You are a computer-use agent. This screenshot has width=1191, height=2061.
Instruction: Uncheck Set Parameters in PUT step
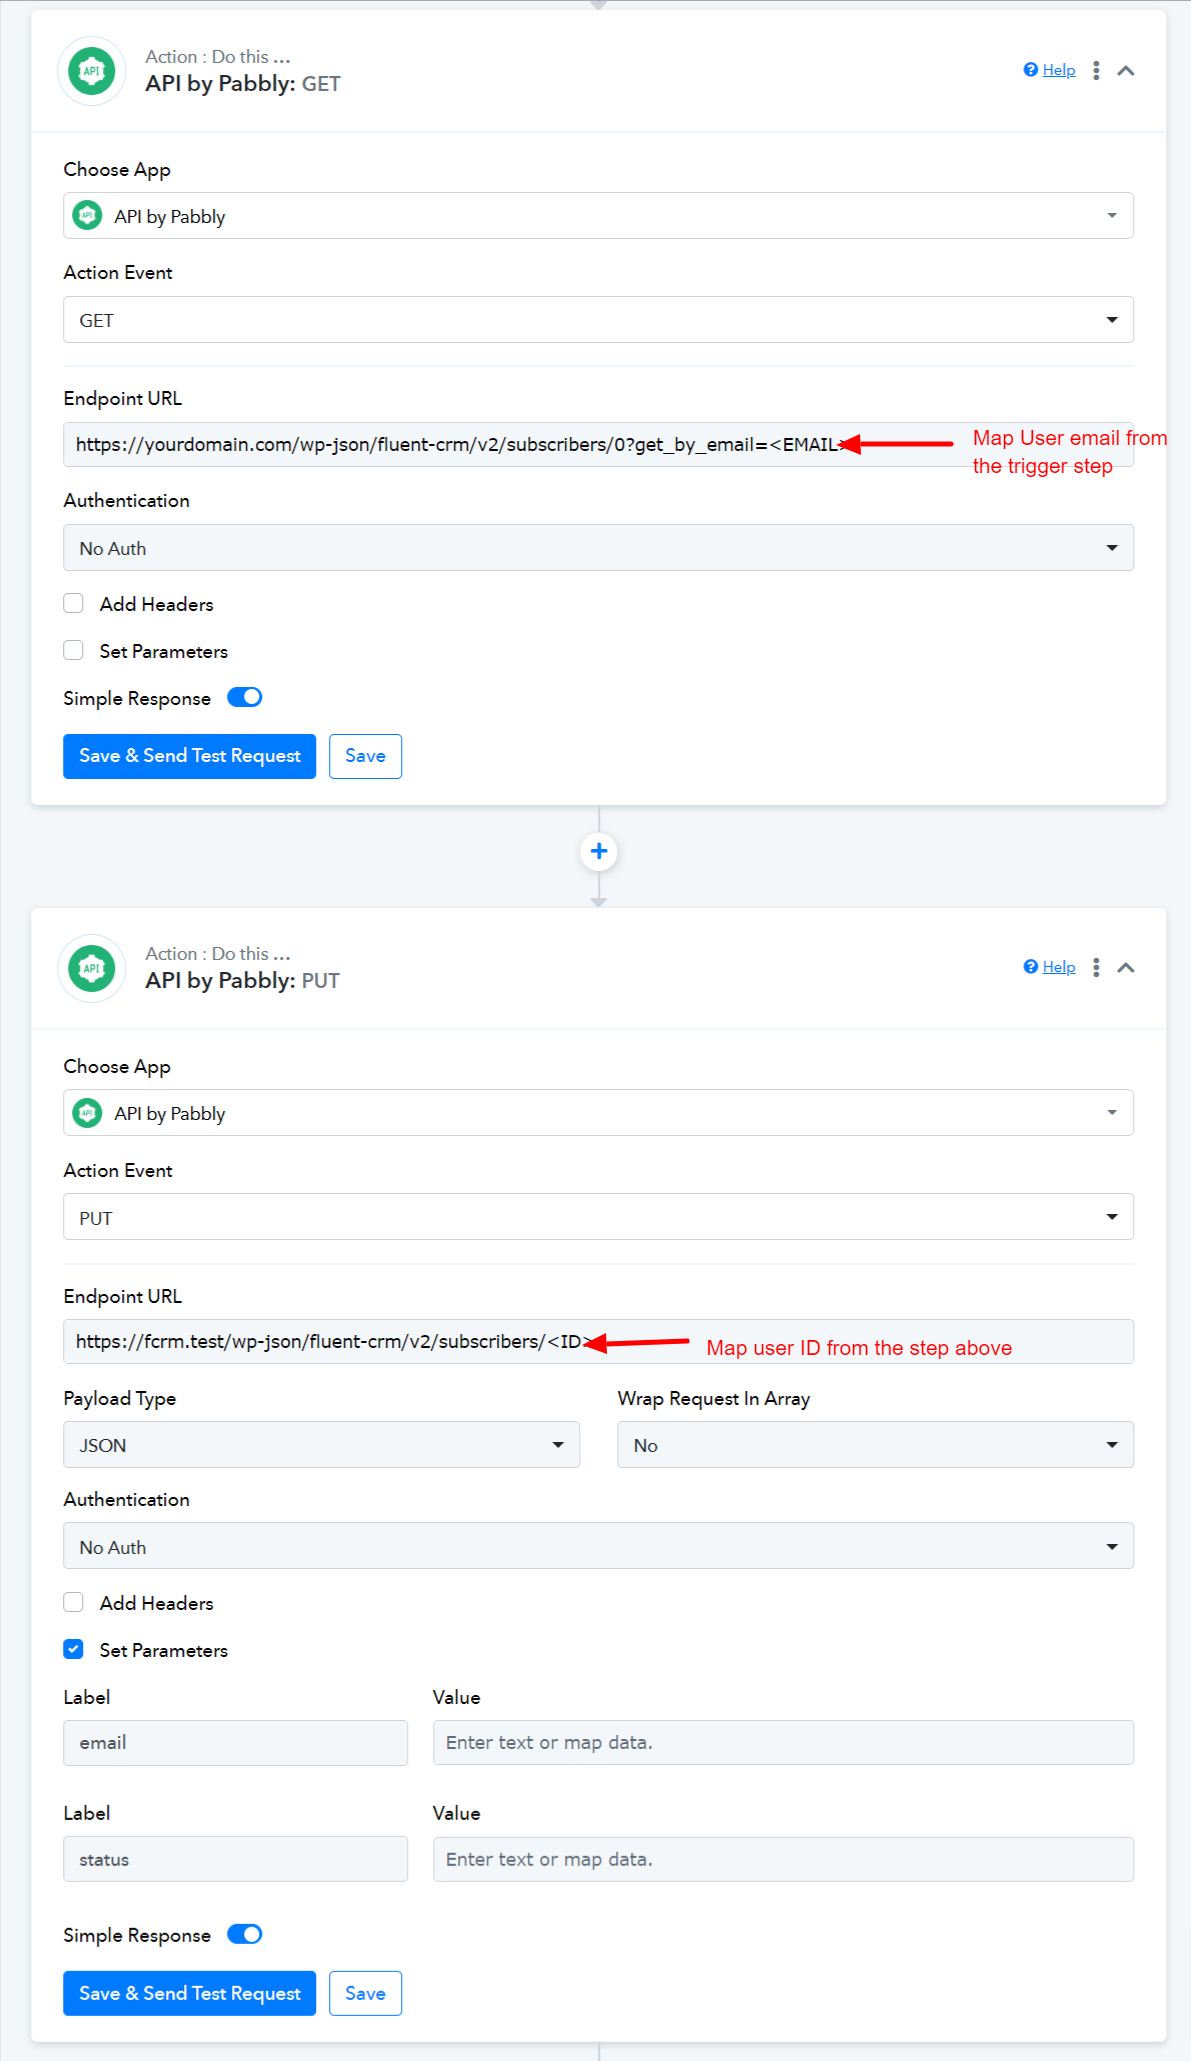click(73, 1649)
